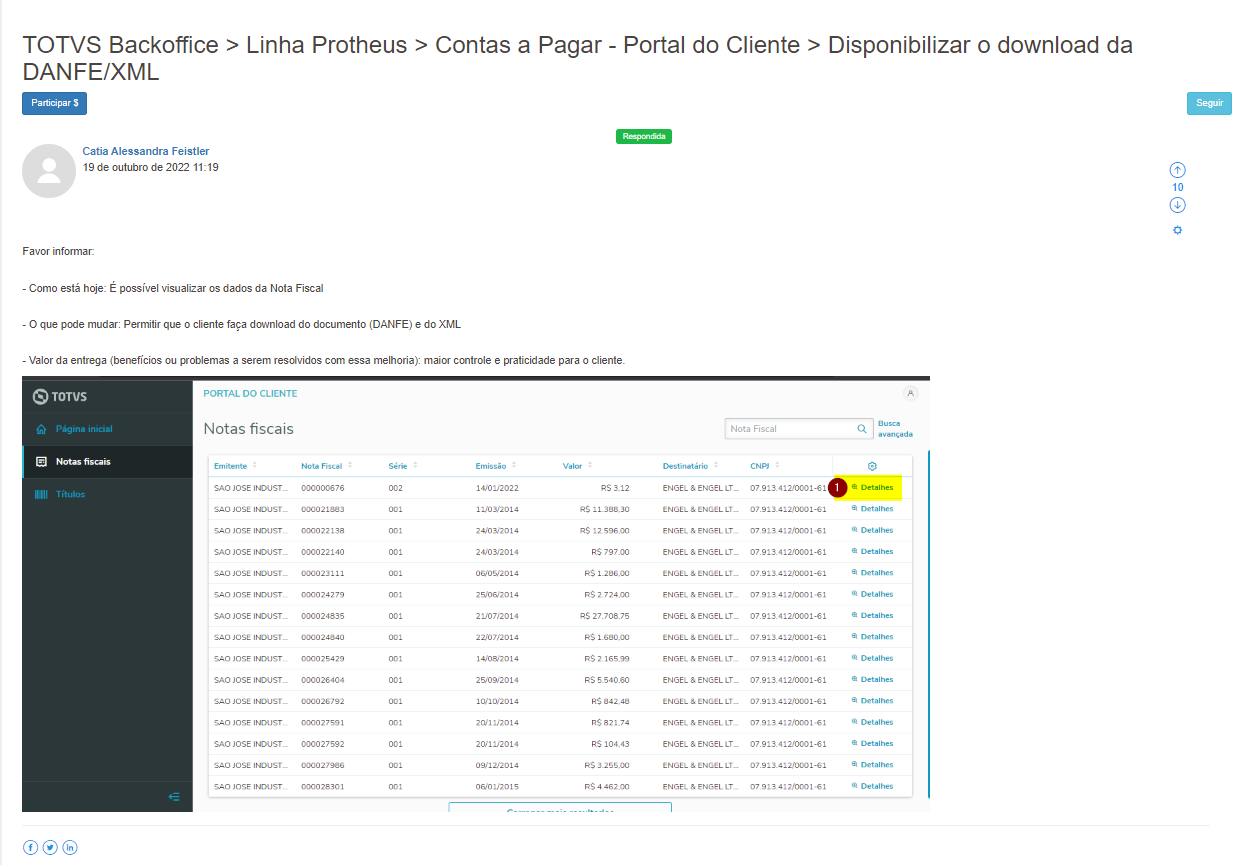Click the upvote arrow above the vote count
Image resolution: width=1242 pixels, height=865 pixels.
pos(1177,170)
